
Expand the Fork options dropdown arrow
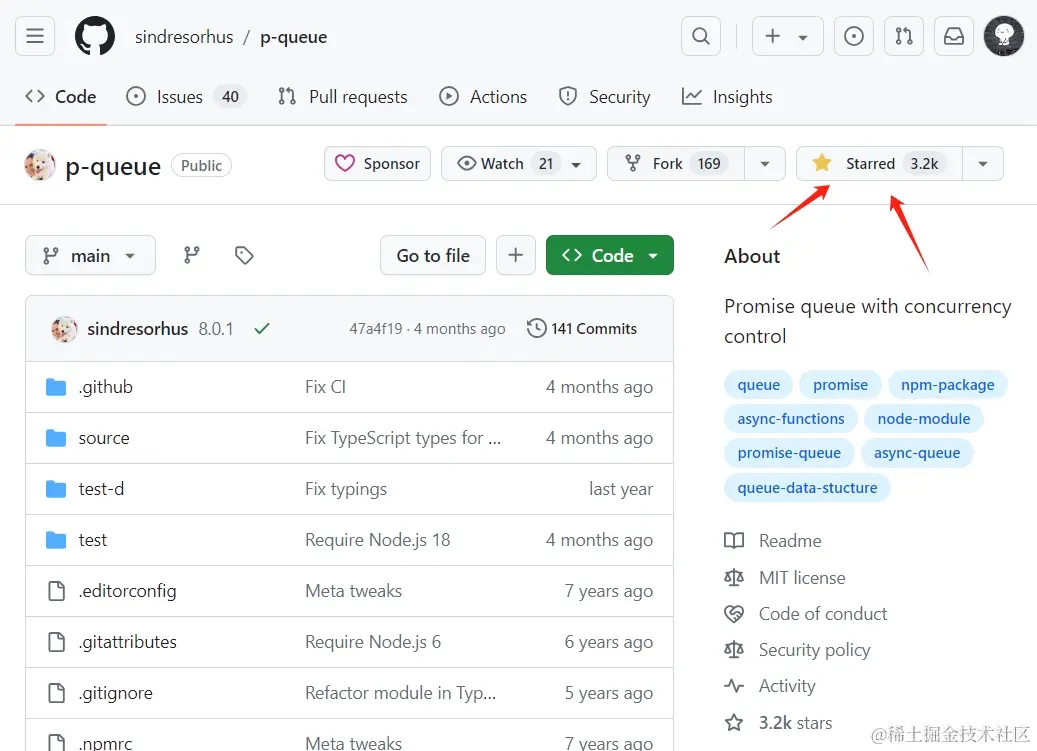coord(765,163)
